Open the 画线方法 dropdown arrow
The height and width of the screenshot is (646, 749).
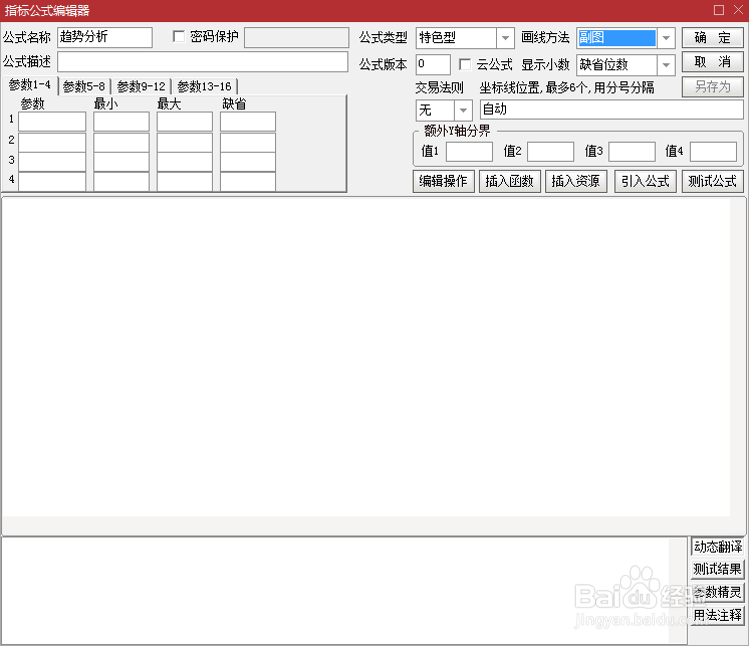click(x=666, y=38)
